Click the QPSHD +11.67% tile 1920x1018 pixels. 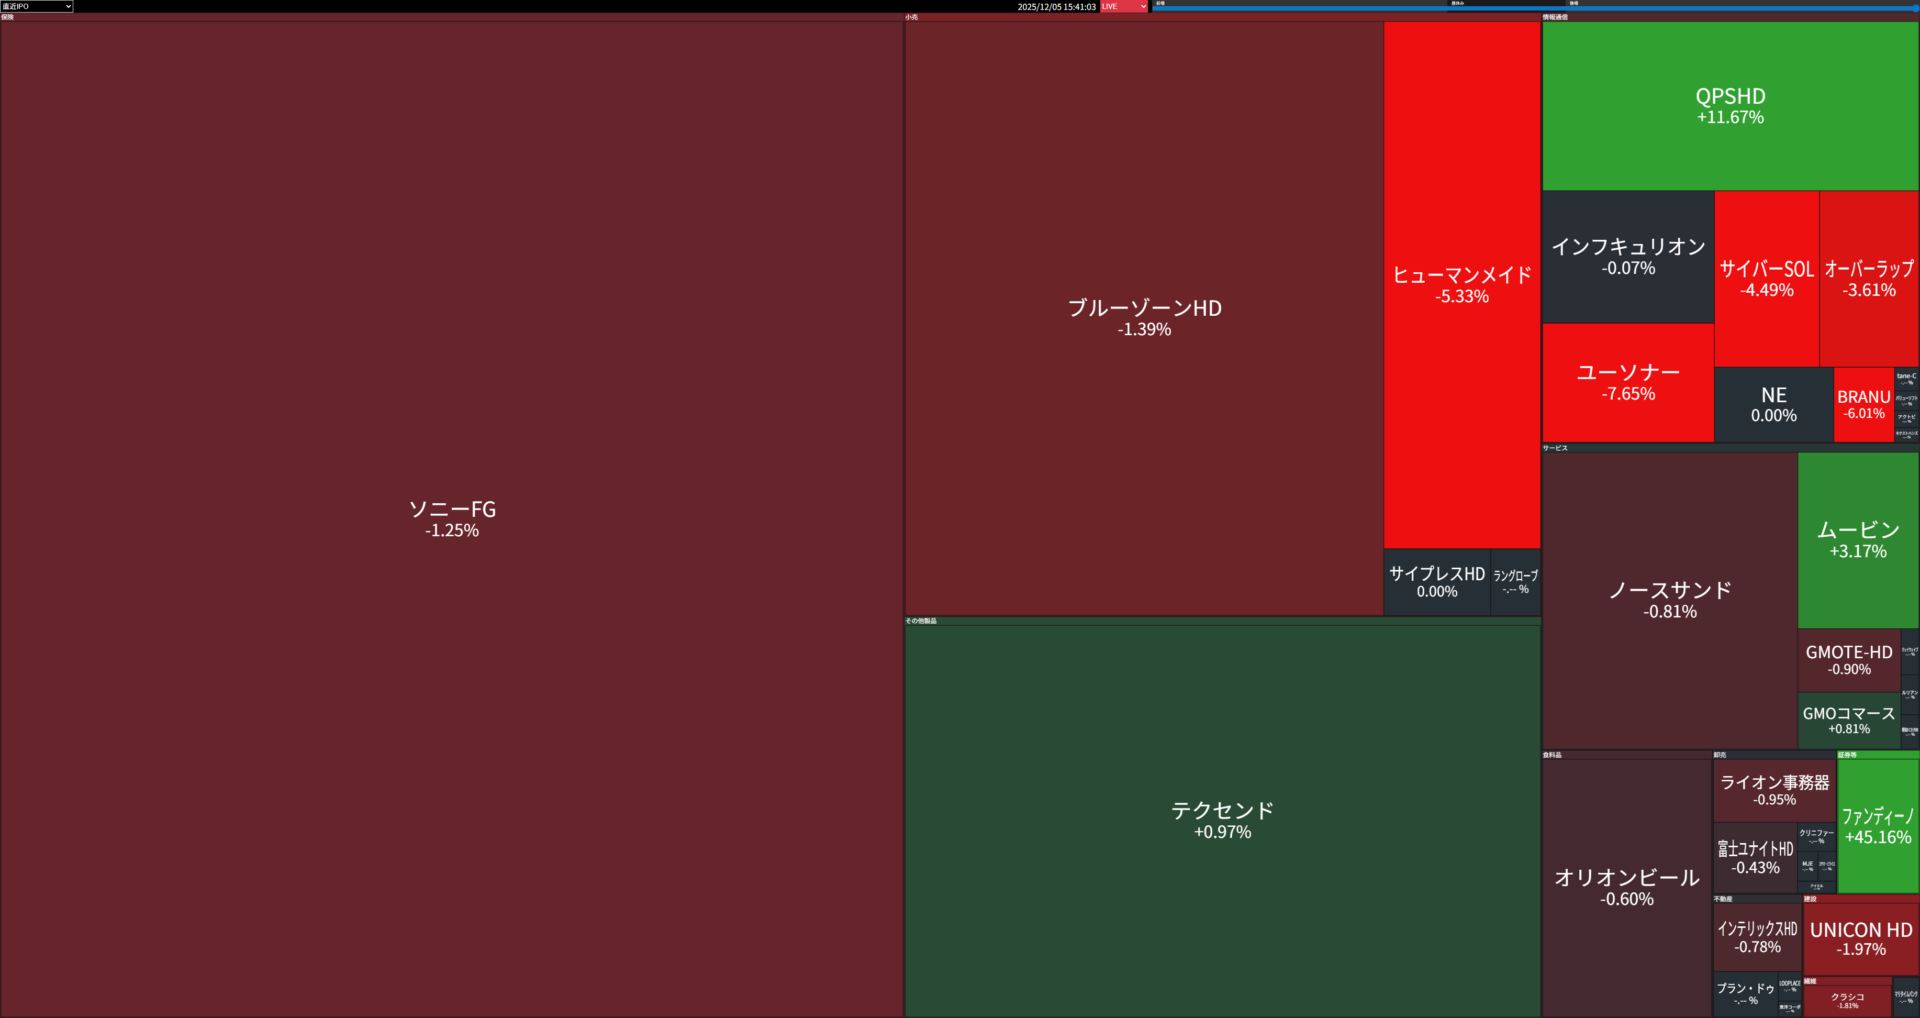pos(1730,105)
